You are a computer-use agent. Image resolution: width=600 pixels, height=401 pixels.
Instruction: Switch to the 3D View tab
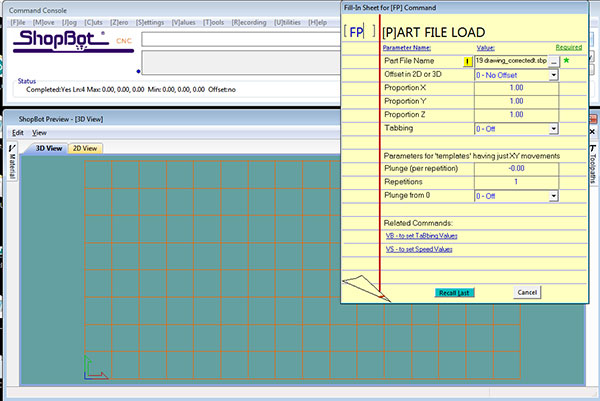coord(49,148)
